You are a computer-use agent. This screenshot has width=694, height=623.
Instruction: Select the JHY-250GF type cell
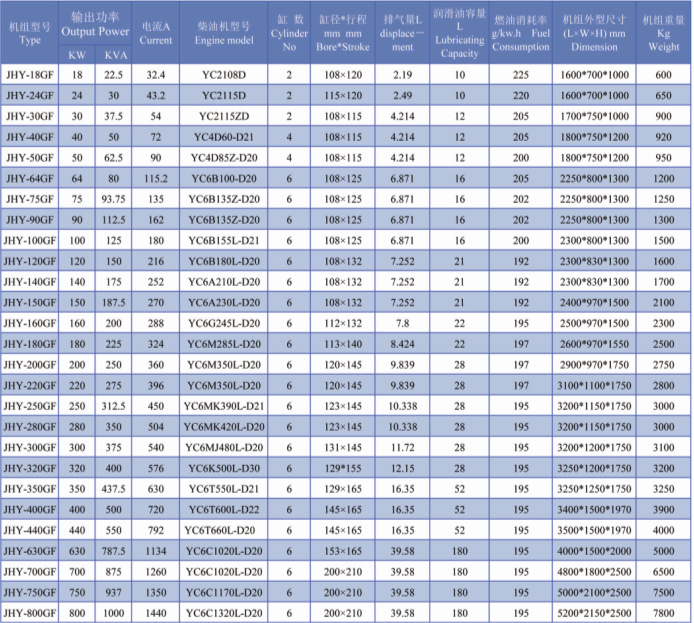click(x=30, y=406)
